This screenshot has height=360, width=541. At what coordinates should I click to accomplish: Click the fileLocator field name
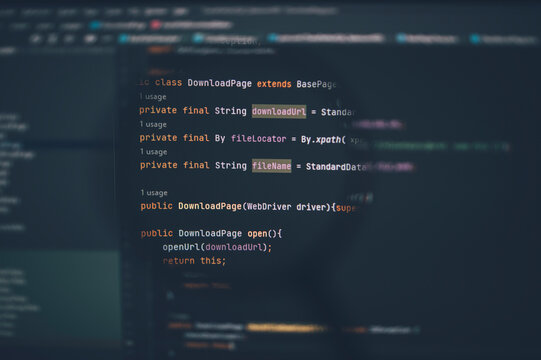pos(258,139)
